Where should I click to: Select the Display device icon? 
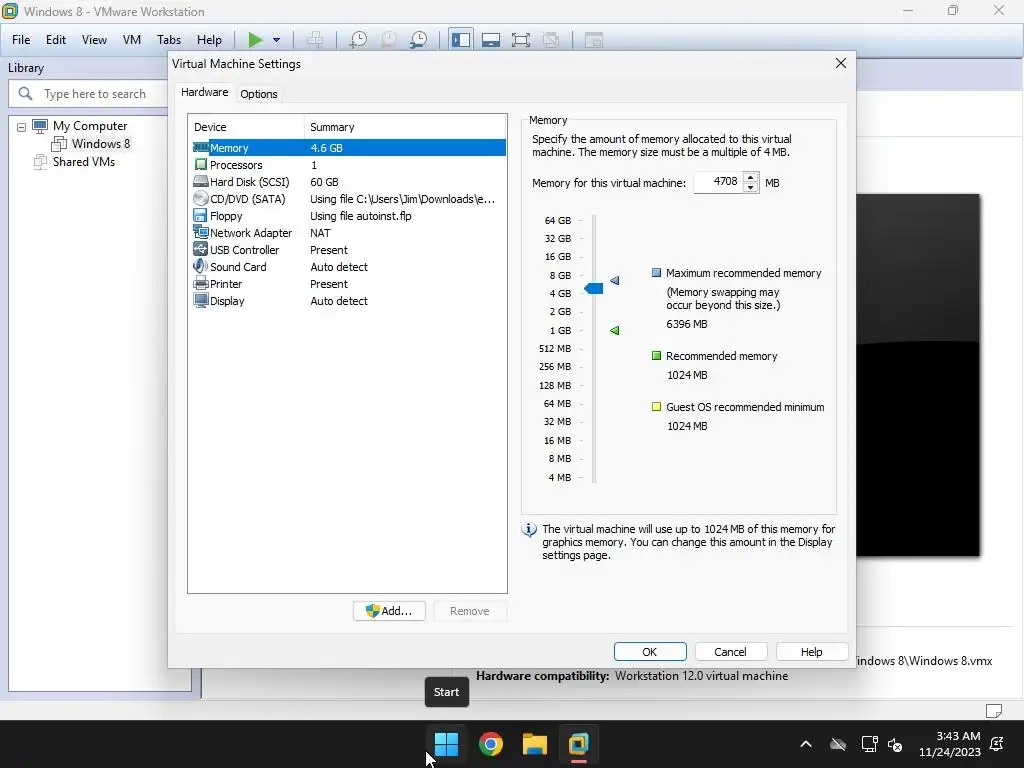200,300
